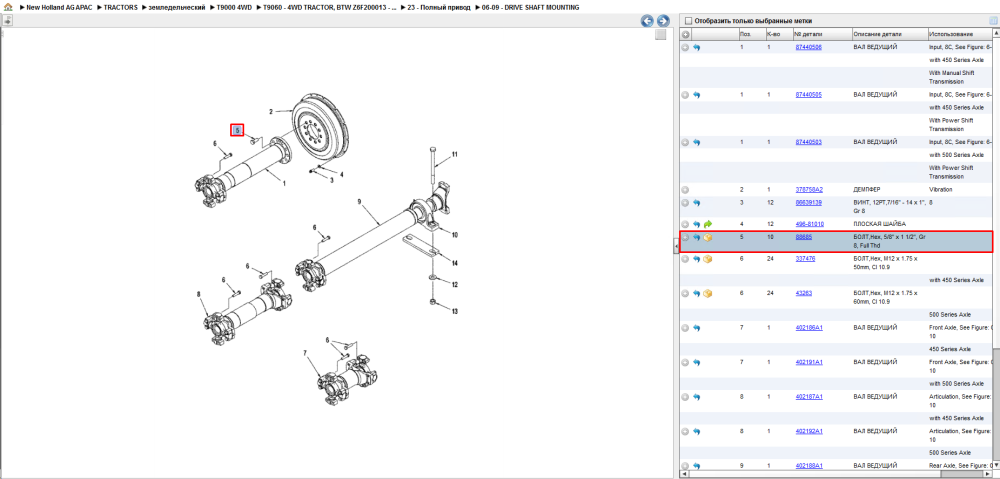1000x479 pixels.
Task: Sort by 'Использование' column header
Action: pos(959,34)
